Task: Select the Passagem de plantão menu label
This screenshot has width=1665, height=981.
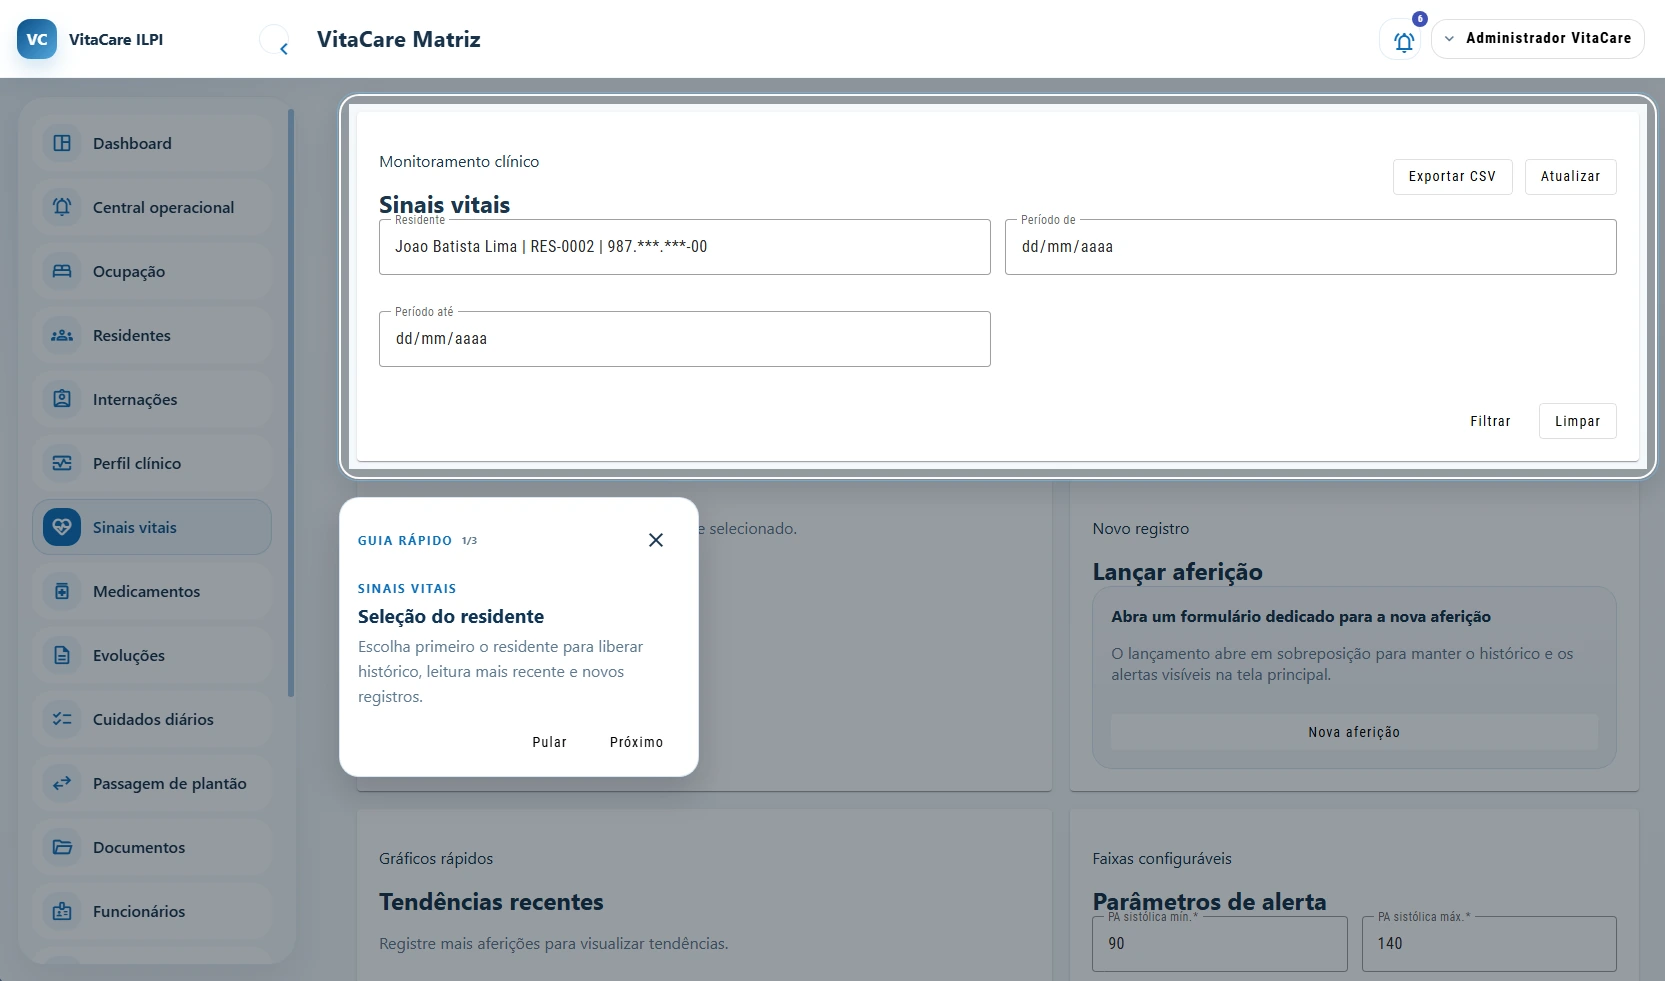Action: pyautogui.click(x=170, y=783)
